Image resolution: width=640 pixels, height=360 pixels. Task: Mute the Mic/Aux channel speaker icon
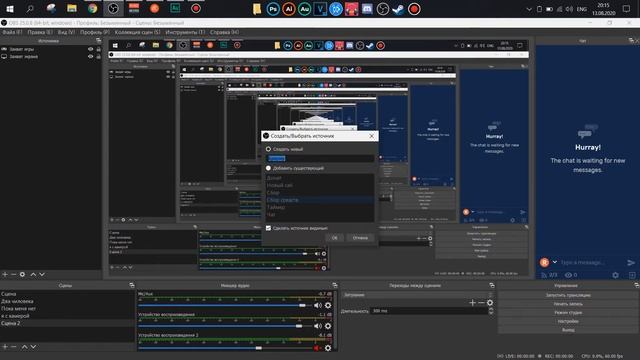(318, 305)
